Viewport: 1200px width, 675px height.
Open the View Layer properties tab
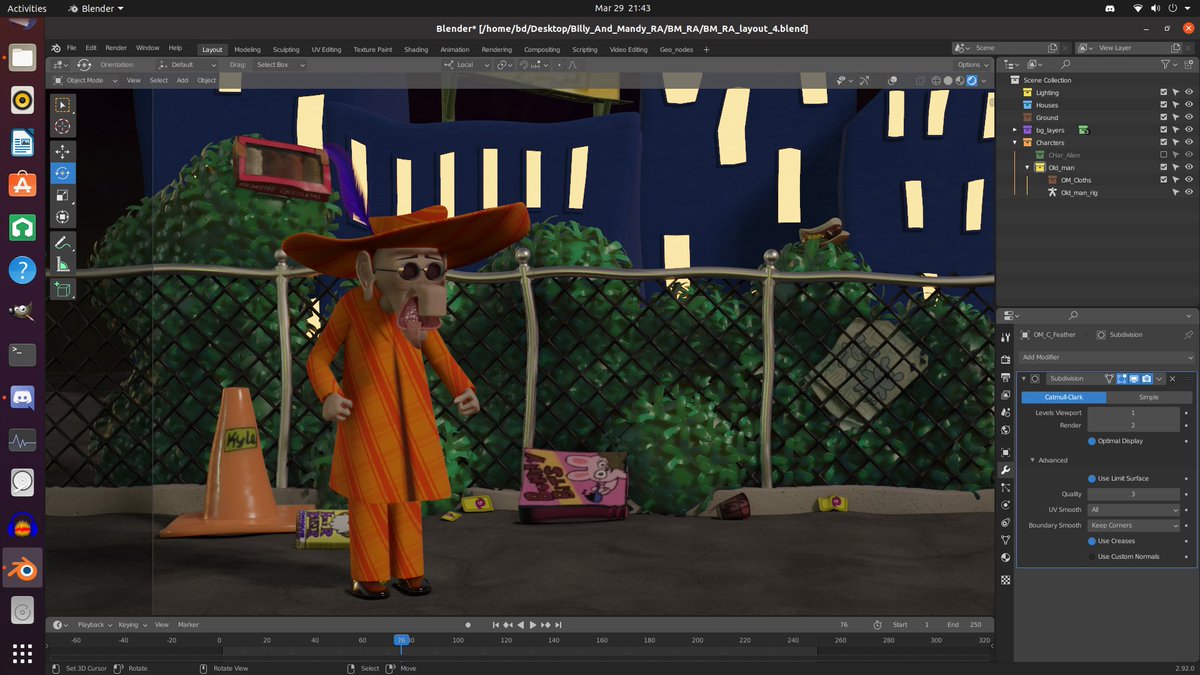(x=1006, y=395)
